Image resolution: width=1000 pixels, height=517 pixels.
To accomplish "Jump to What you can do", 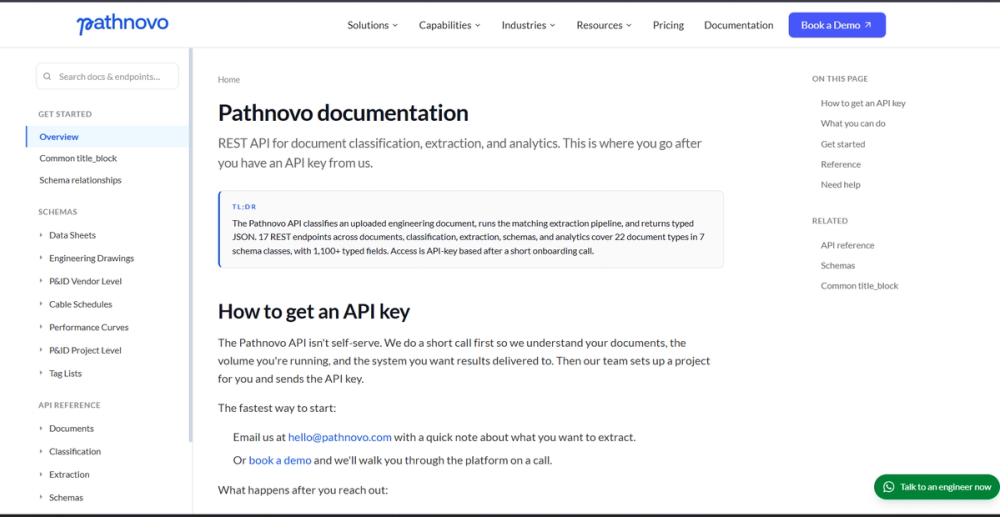I will coord(853,124).
